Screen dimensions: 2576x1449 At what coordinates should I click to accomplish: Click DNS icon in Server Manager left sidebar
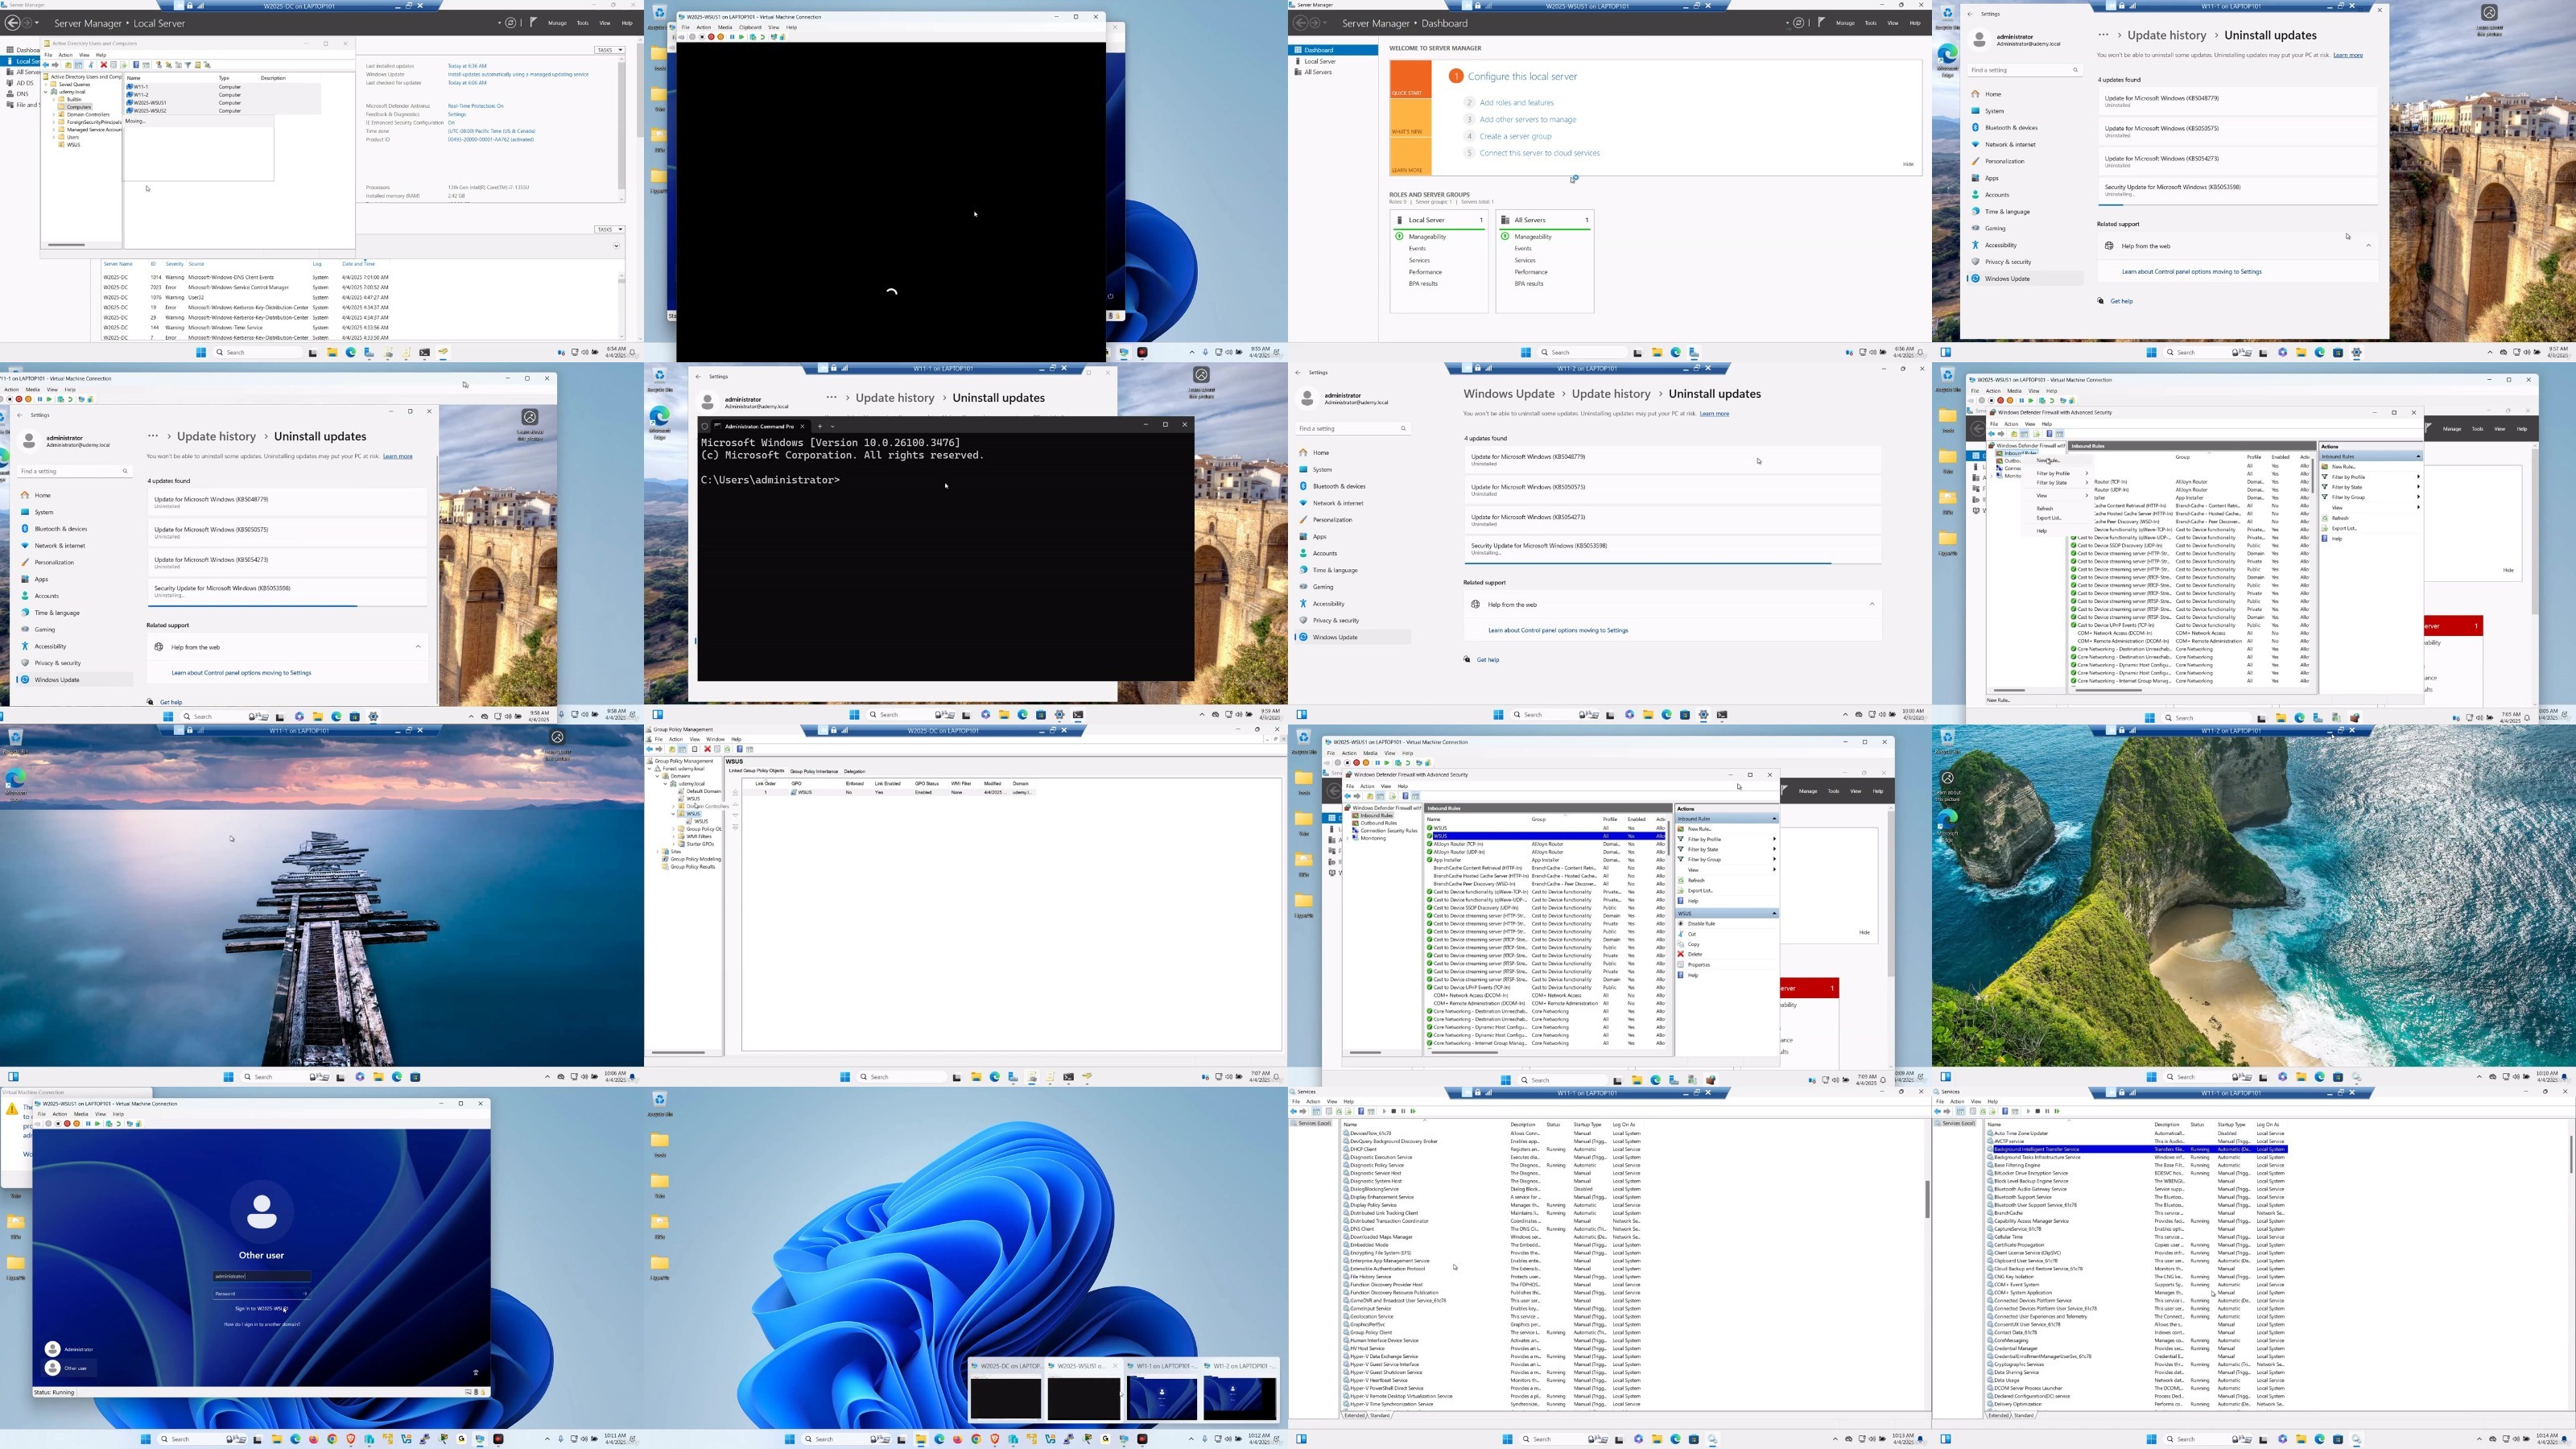tap(9, 94)
